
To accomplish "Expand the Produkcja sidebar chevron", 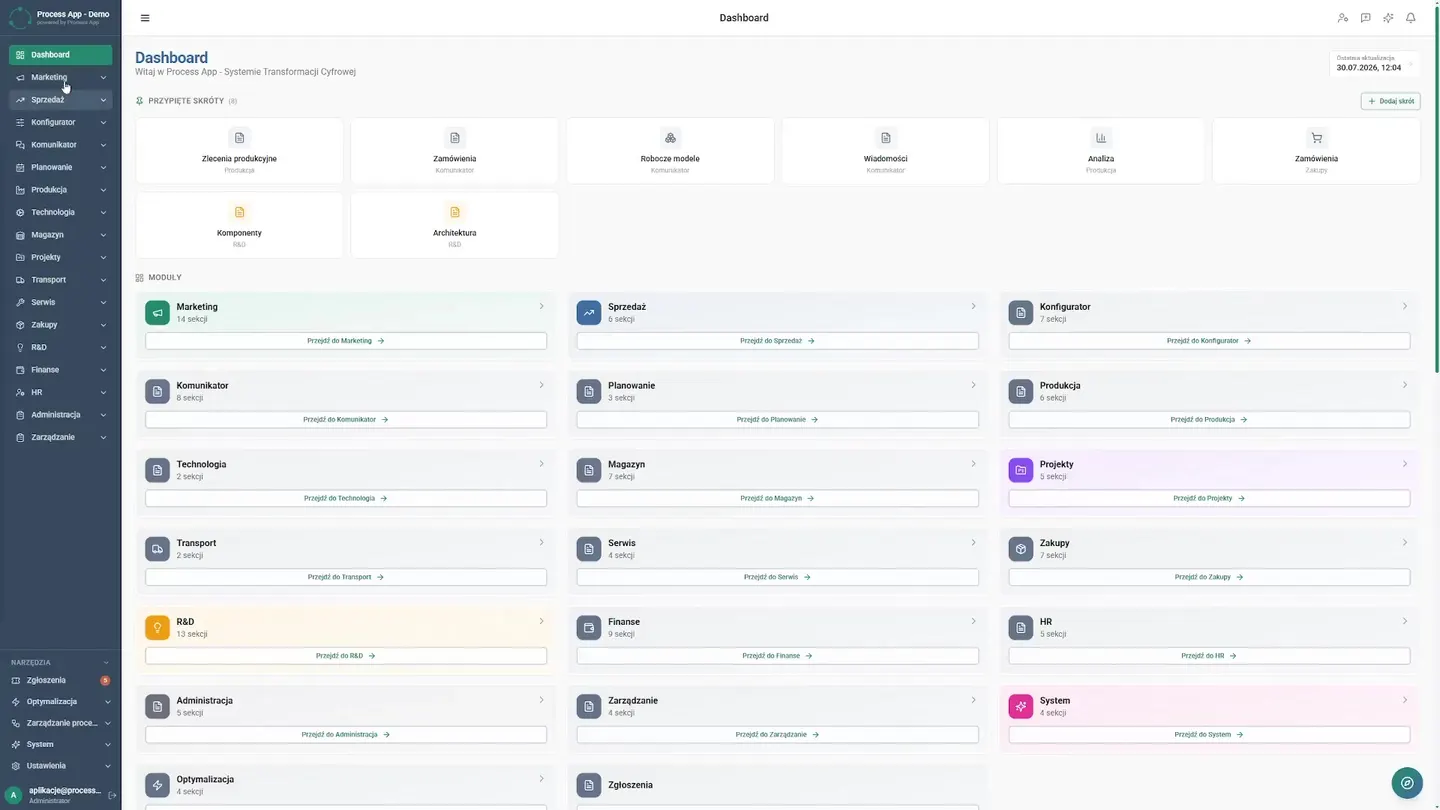I will coord(103,190).
